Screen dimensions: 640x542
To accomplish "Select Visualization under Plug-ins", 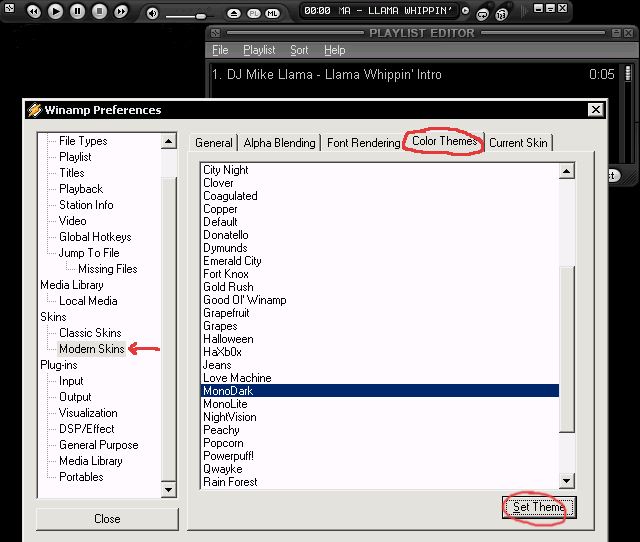I will [88, 413].
